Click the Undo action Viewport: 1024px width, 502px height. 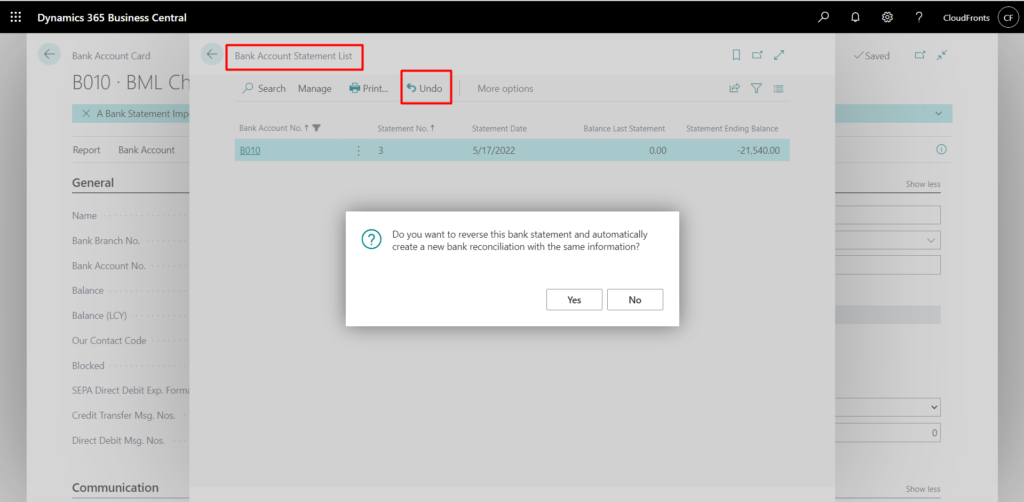[424, 88]
